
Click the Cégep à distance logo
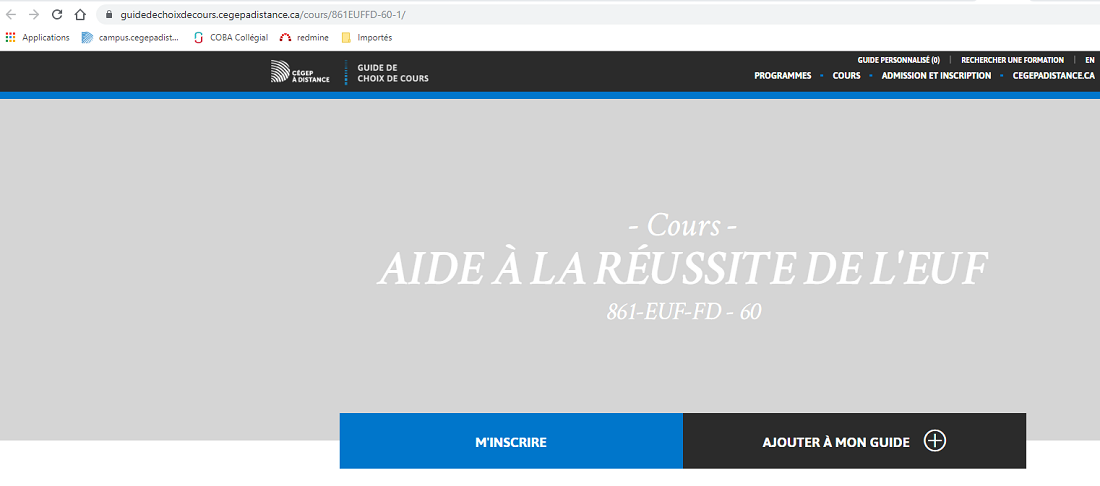300,72
